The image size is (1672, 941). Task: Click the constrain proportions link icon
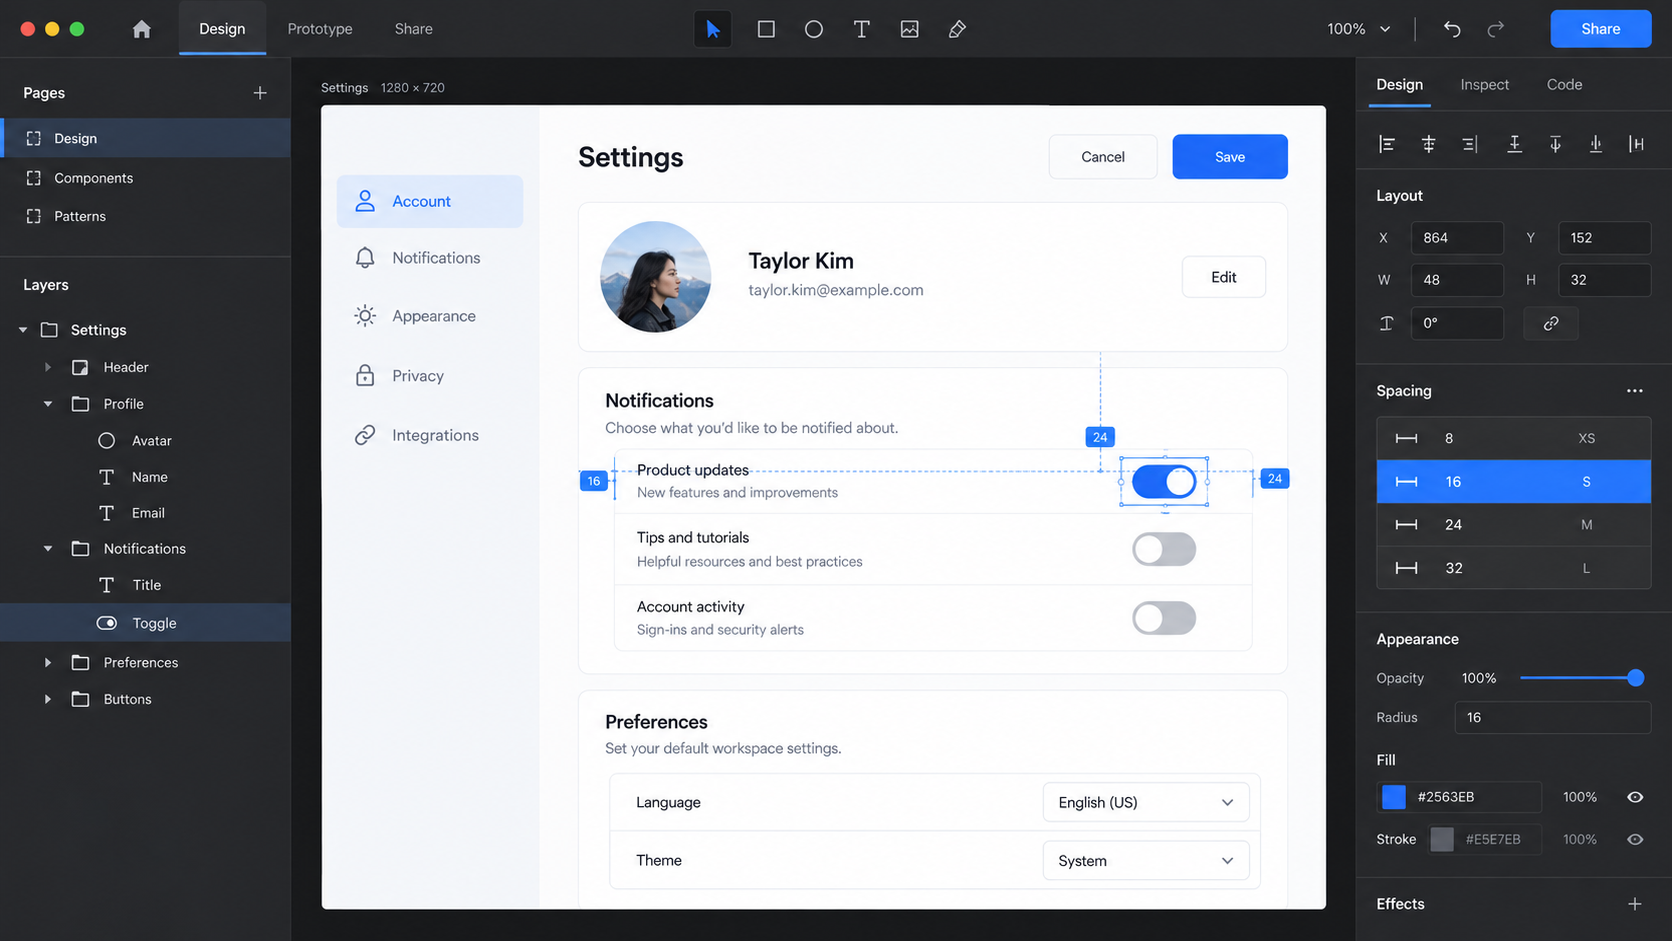click(x=1551, y=323)
